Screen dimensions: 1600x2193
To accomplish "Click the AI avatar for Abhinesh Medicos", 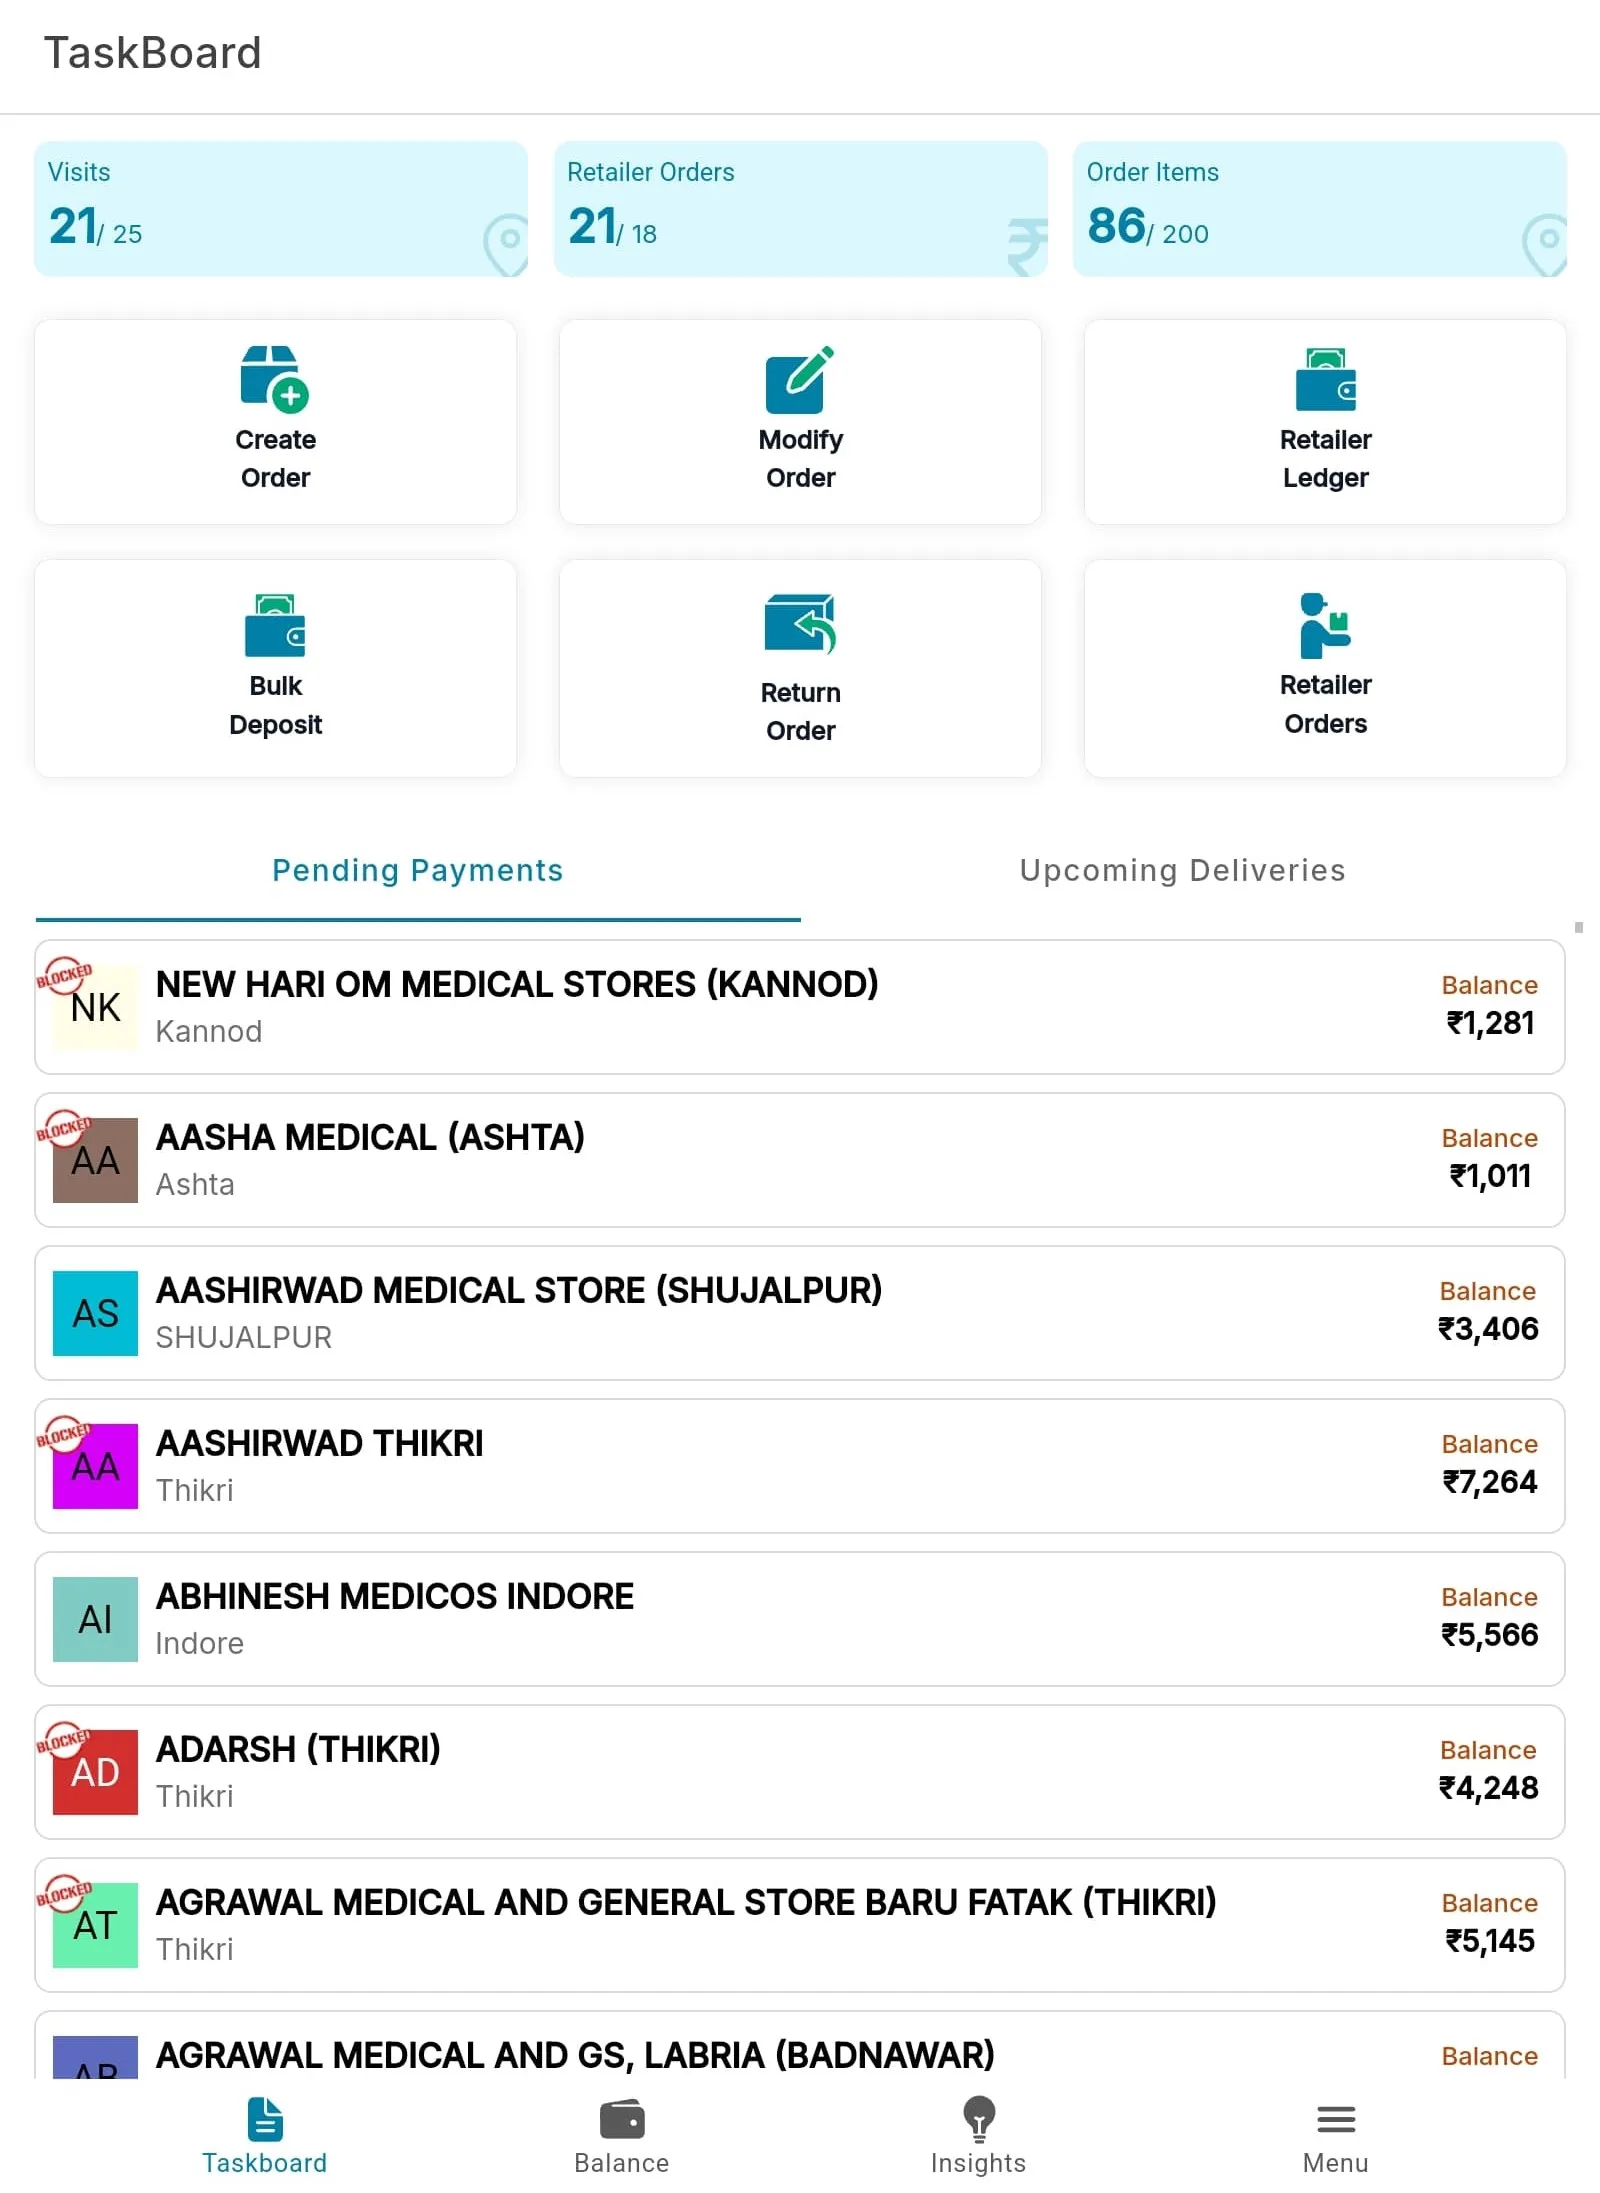I will pos(95,1619).
